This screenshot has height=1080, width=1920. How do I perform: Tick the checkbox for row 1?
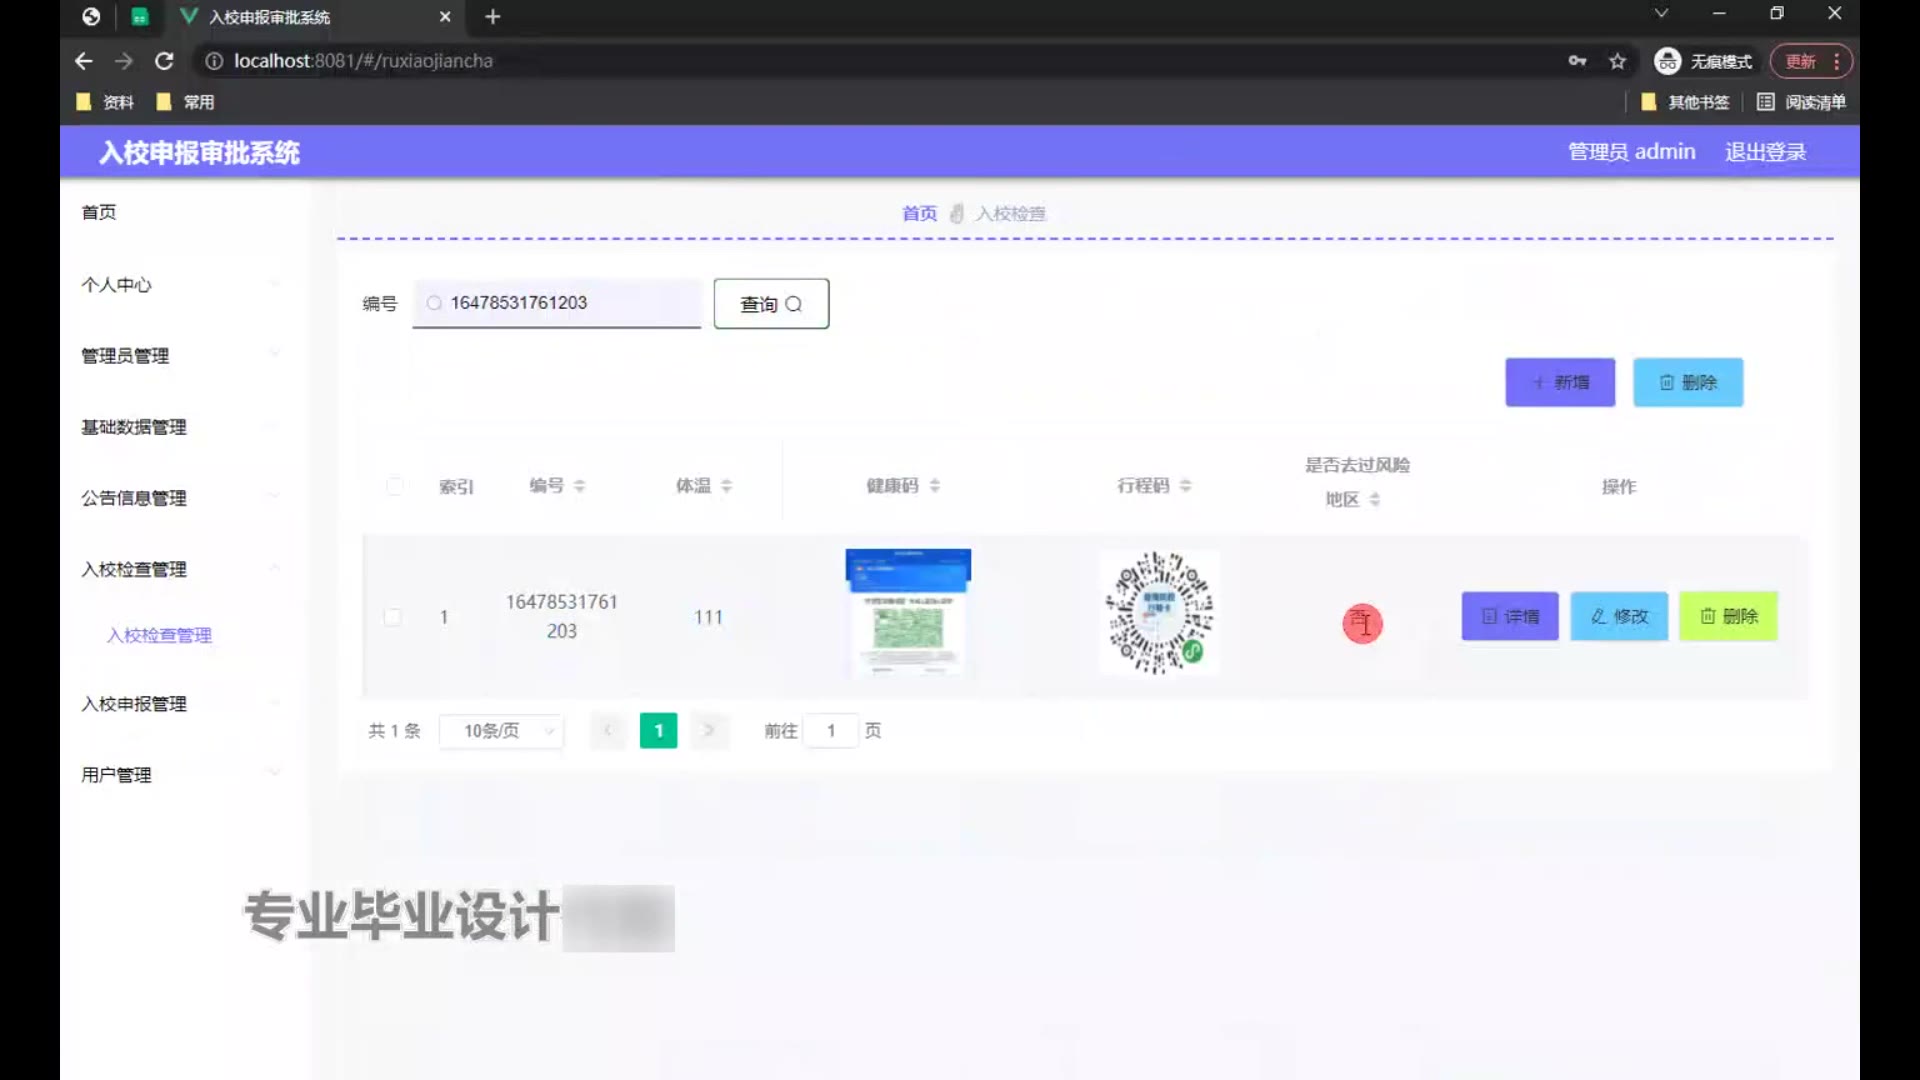point(393,617)
